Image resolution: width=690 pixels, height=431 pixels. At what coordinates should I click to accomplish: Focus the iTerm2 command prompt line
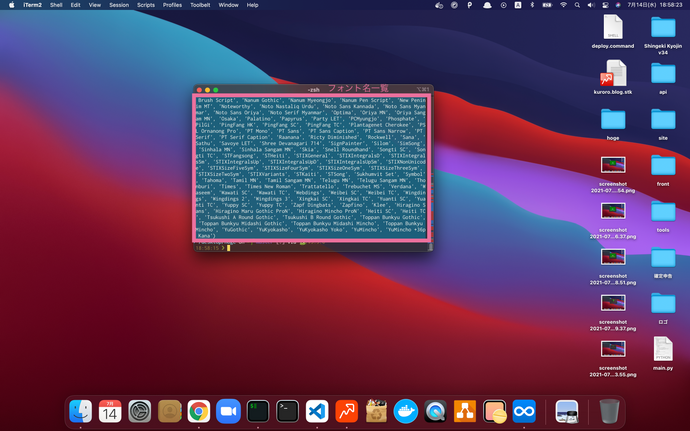click(x=312, y=248)
